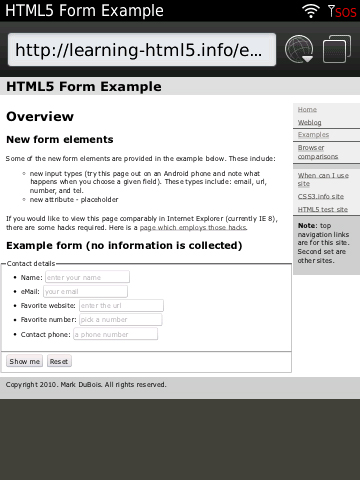Tap the Wi-Fi status icon
360x480 pixels.
click(x=311, y=11)
